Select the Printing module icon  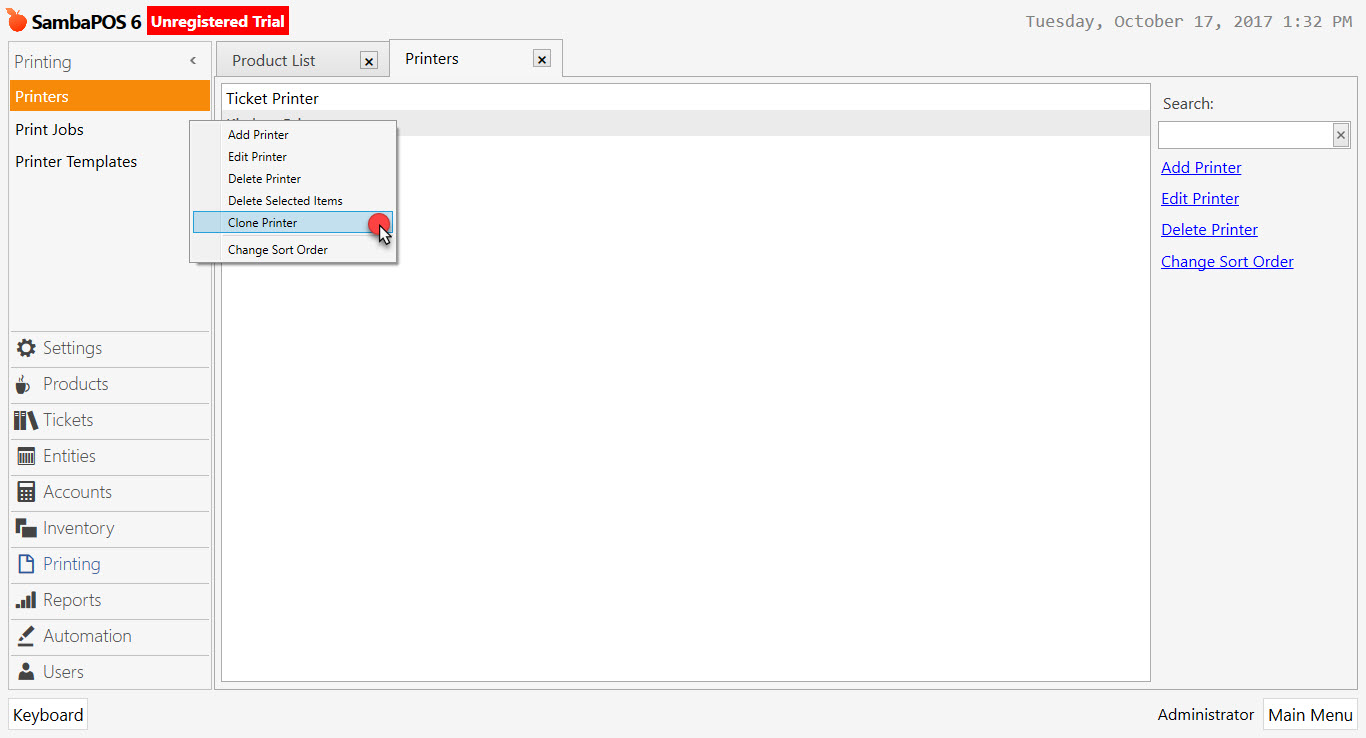23,564
